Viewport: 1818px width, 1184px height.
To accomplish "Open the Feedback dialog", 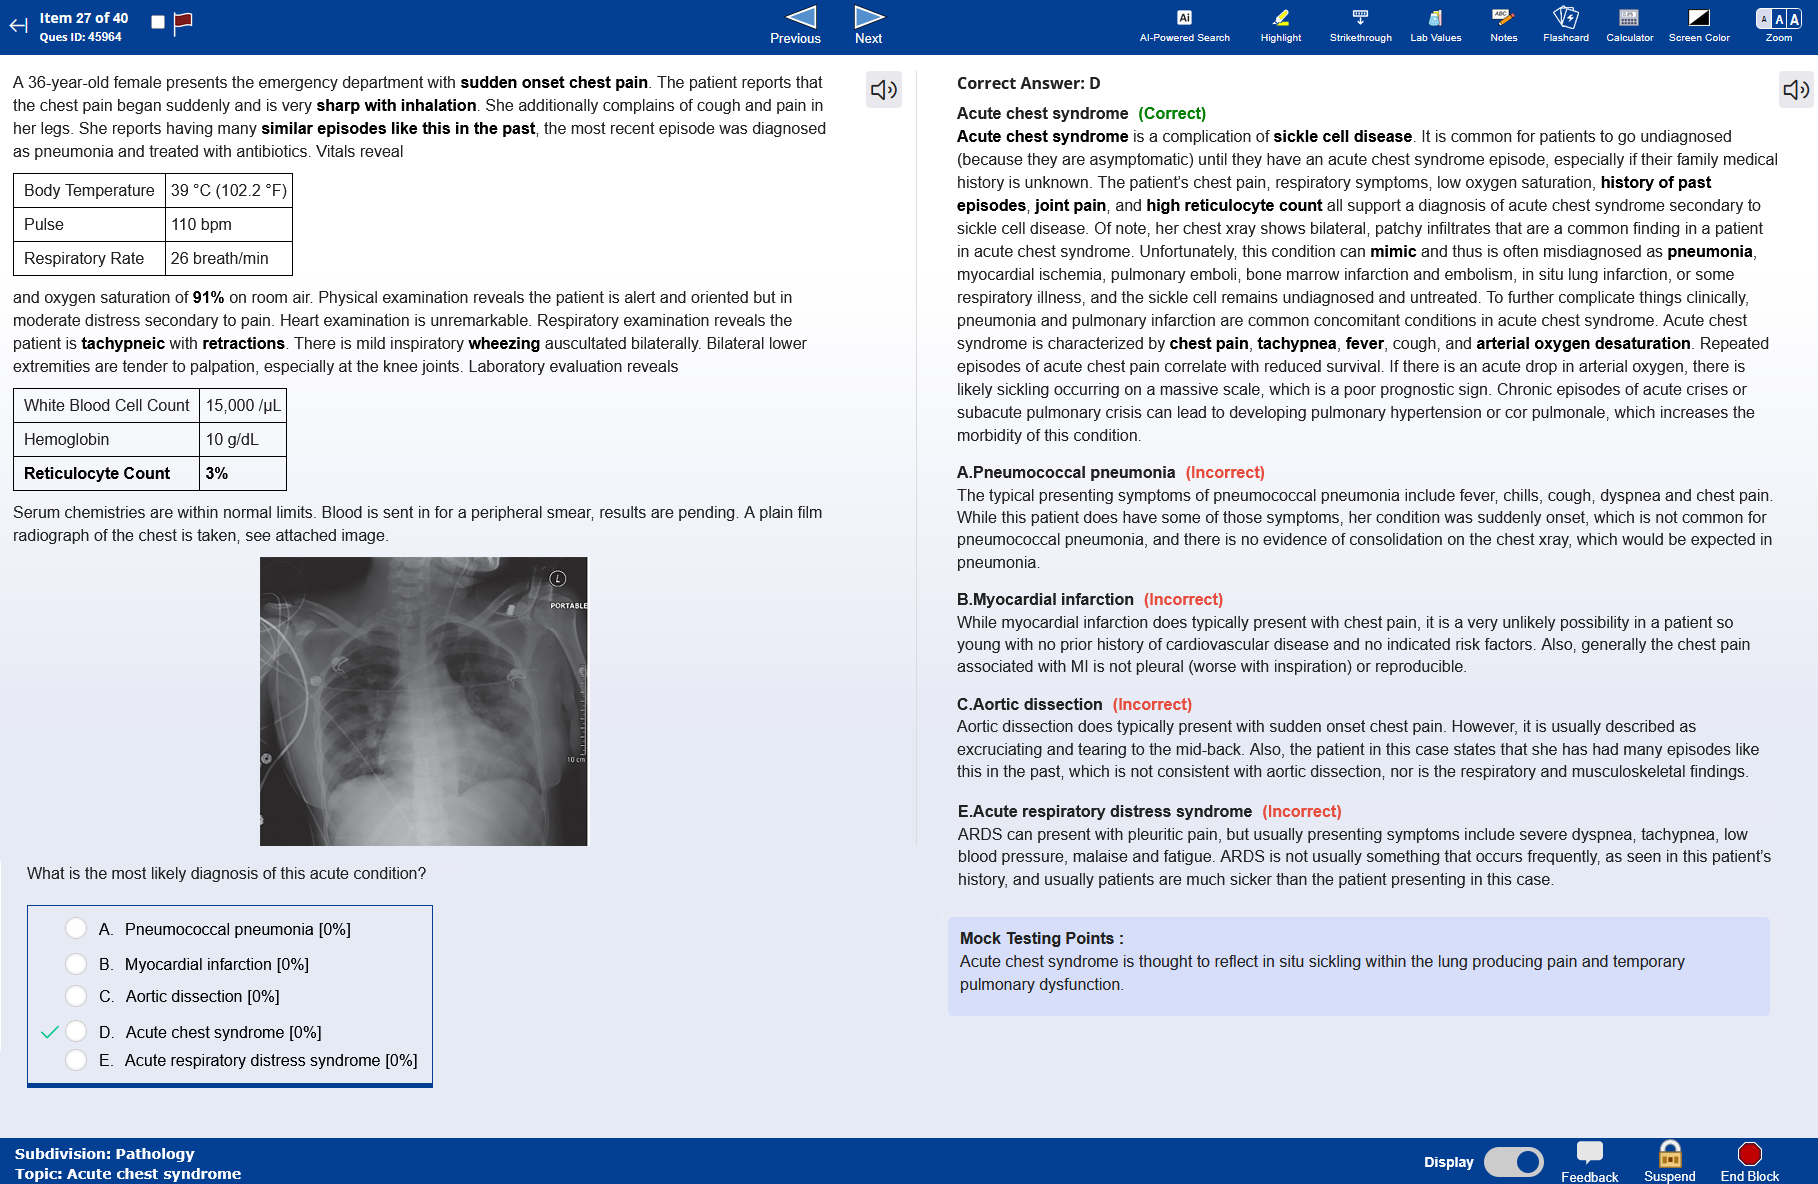I will point(1589,1162).
